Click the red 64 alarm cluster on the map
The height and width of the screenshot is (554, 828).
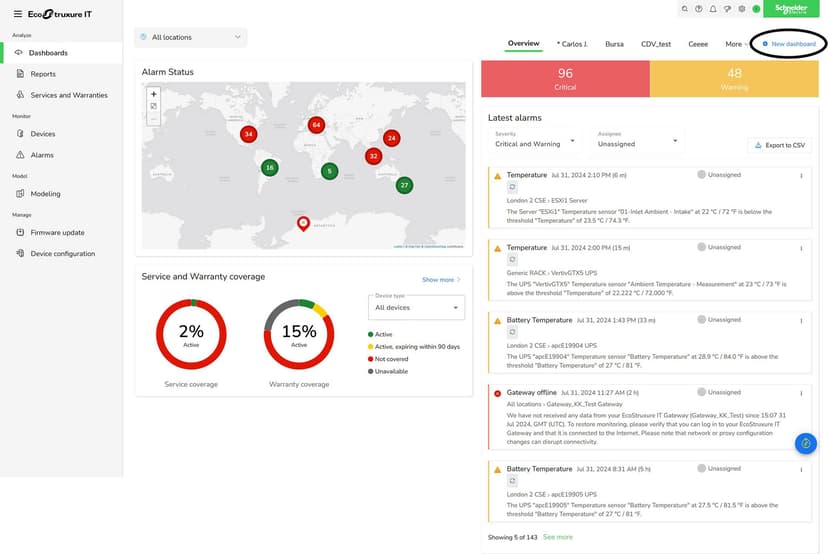[x=316, y=125]
